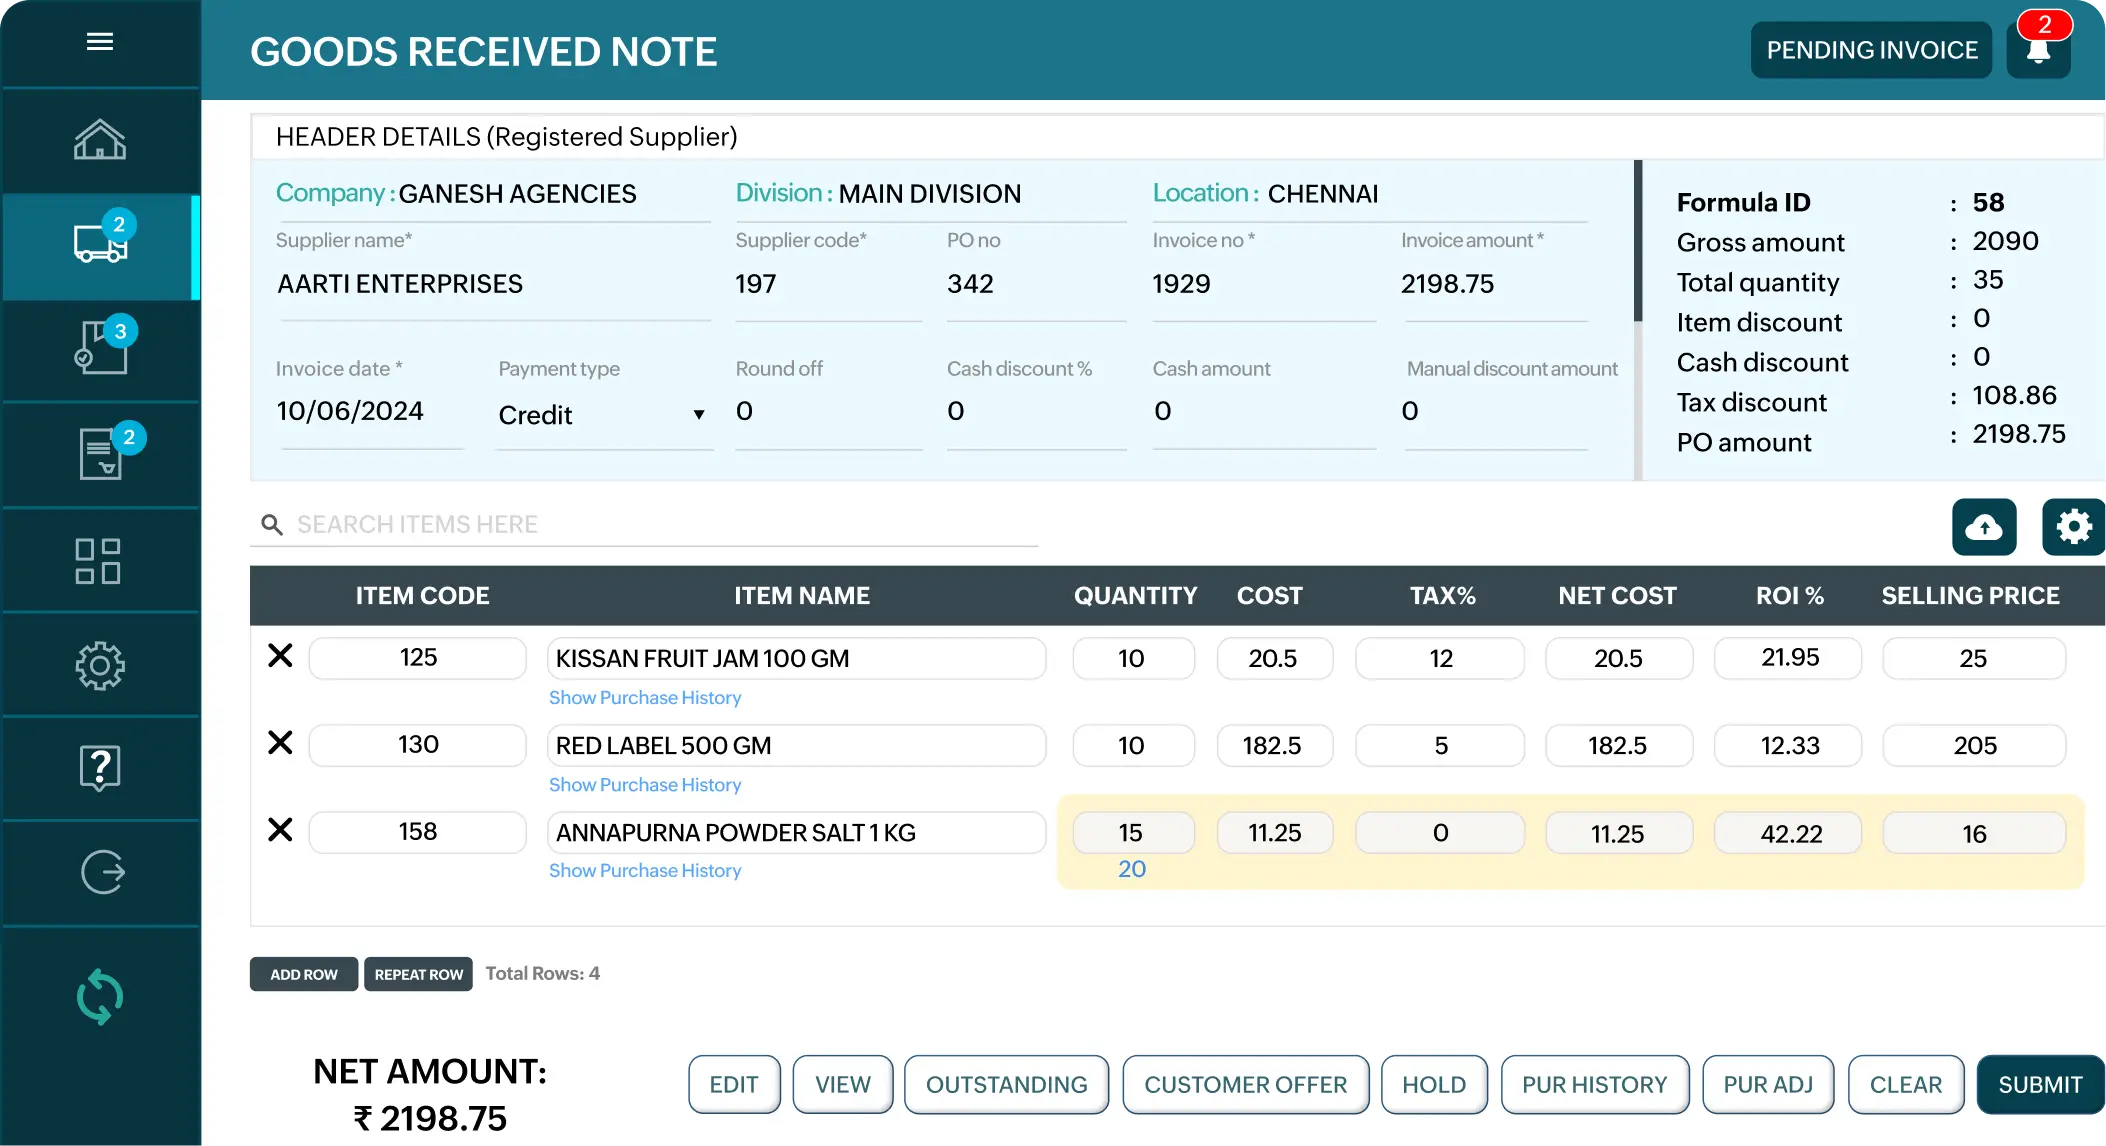
Task: Click the cloud upload icon above the table
Action: click(1984, 527)
